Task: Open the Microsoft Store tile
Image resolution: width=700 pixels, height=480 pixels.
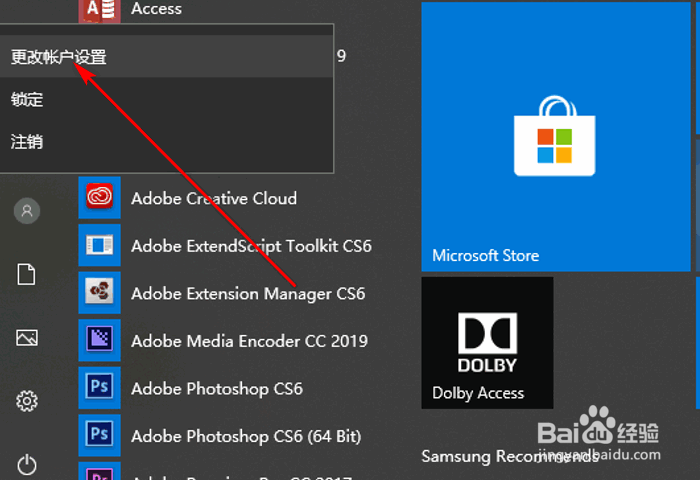Action: 555,136
